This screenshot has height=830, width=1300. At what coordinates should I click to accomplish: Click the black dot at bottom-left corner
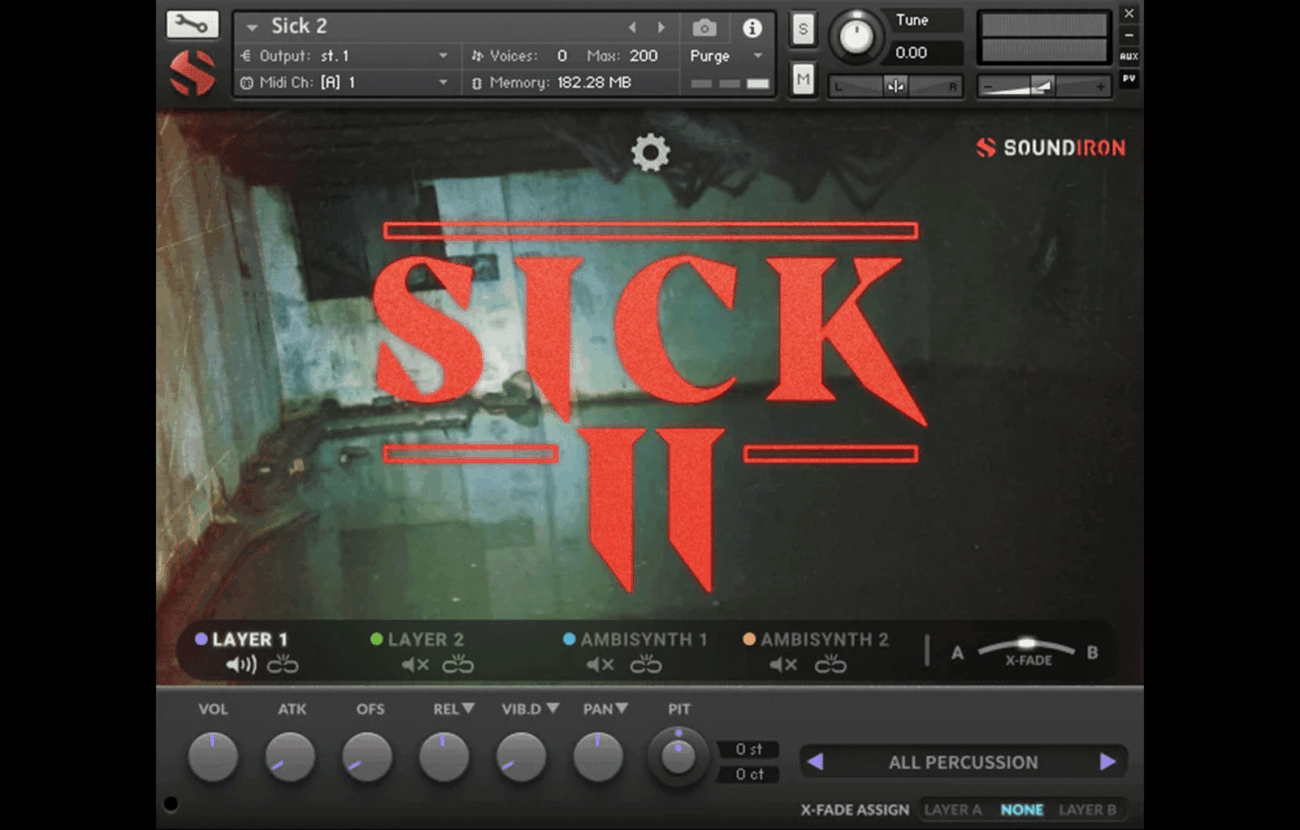(x=170, y=803)
